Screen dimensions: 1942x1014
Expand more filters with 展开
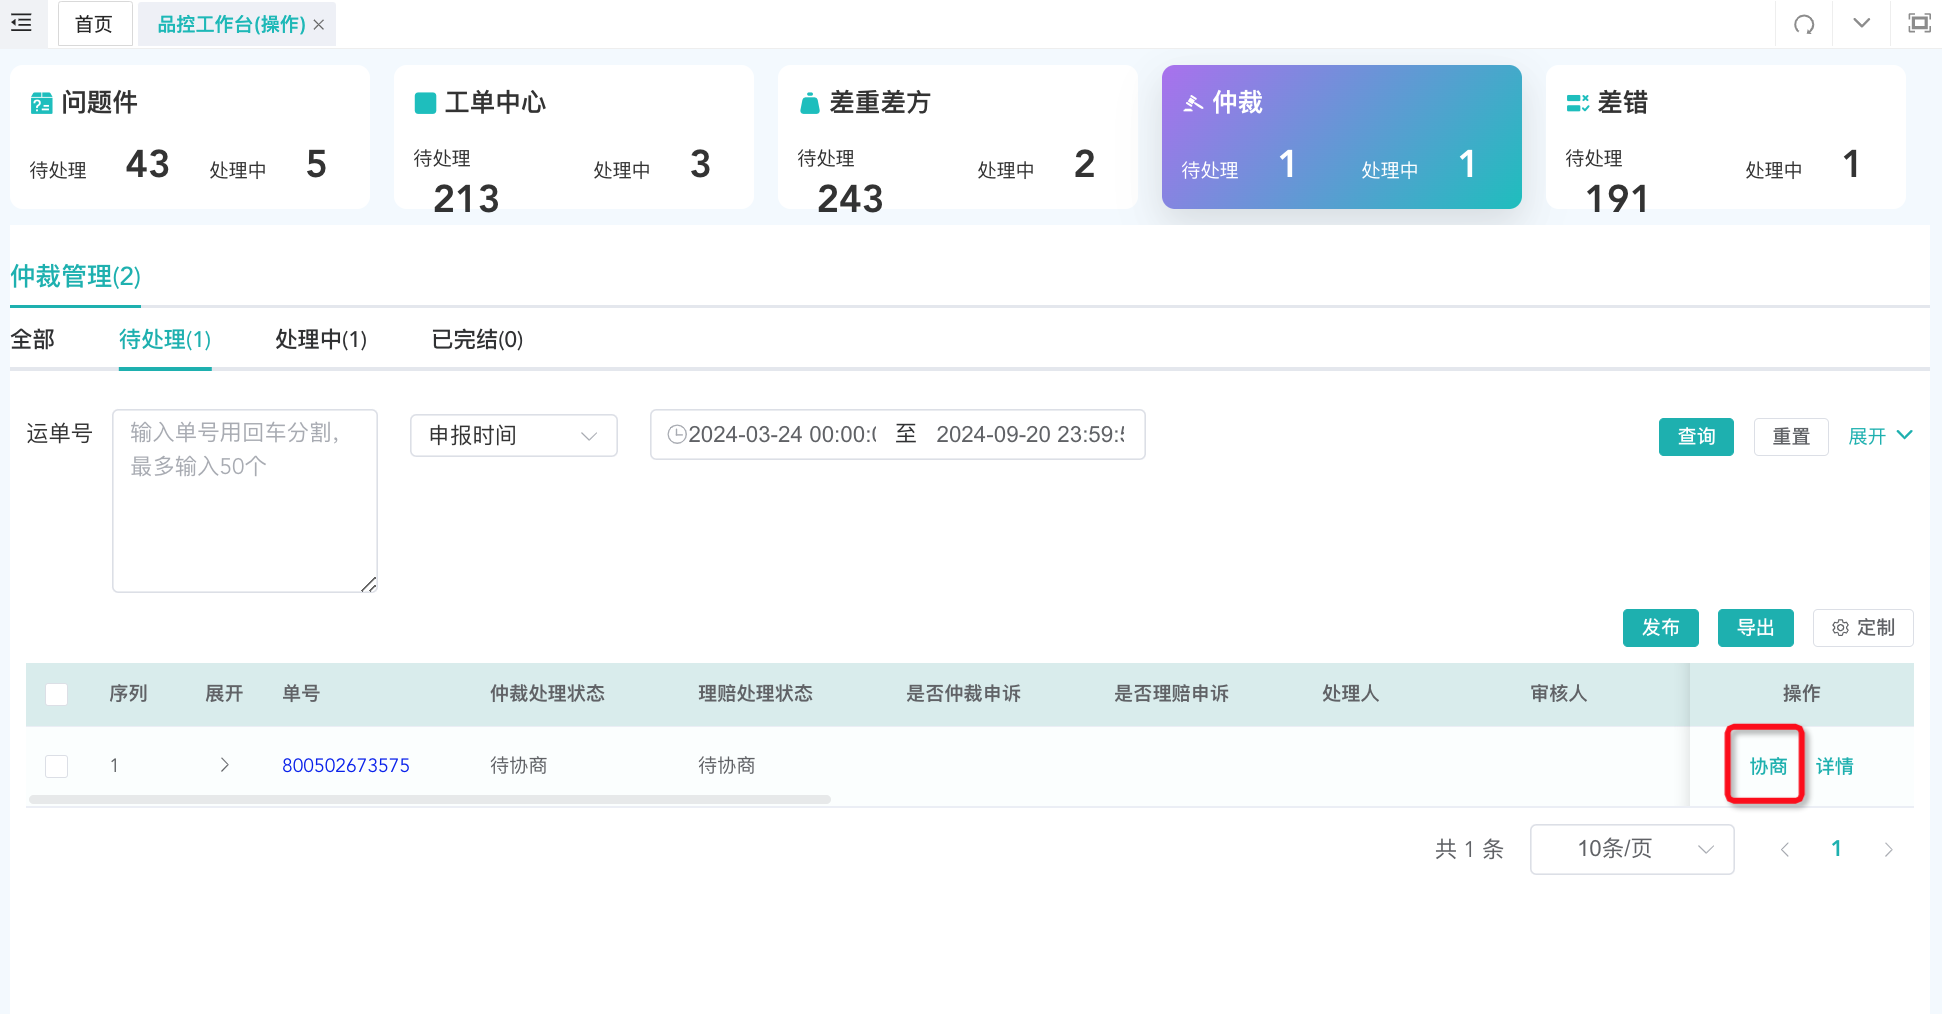[x=1880, y=436]
